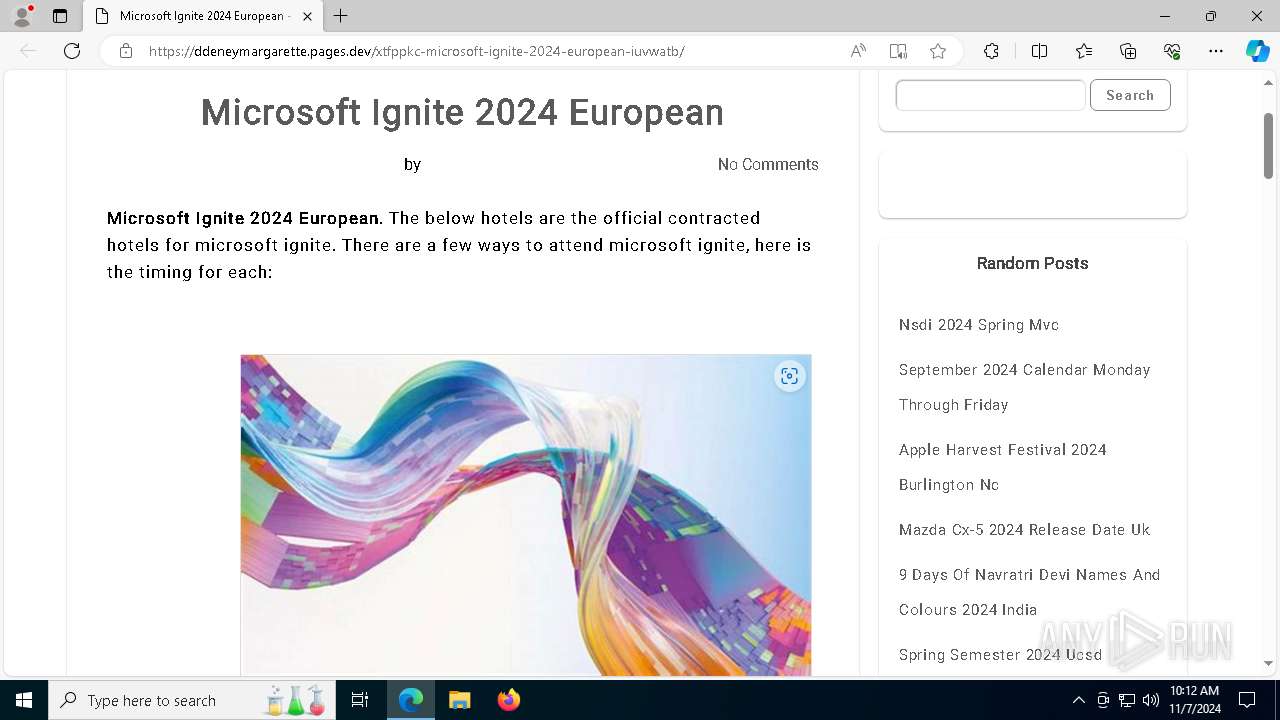The image size is (1280, 720).
Task: Launch Copilot sidebar
Action: point(1258,51)
